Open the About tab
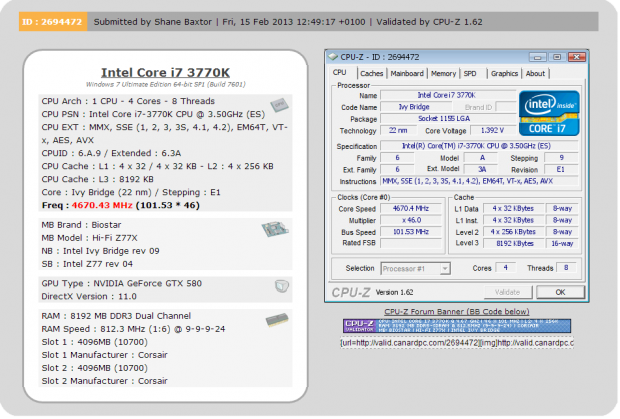Image resolution: width=620 pixels, height=419 pixels. point(535,74)
